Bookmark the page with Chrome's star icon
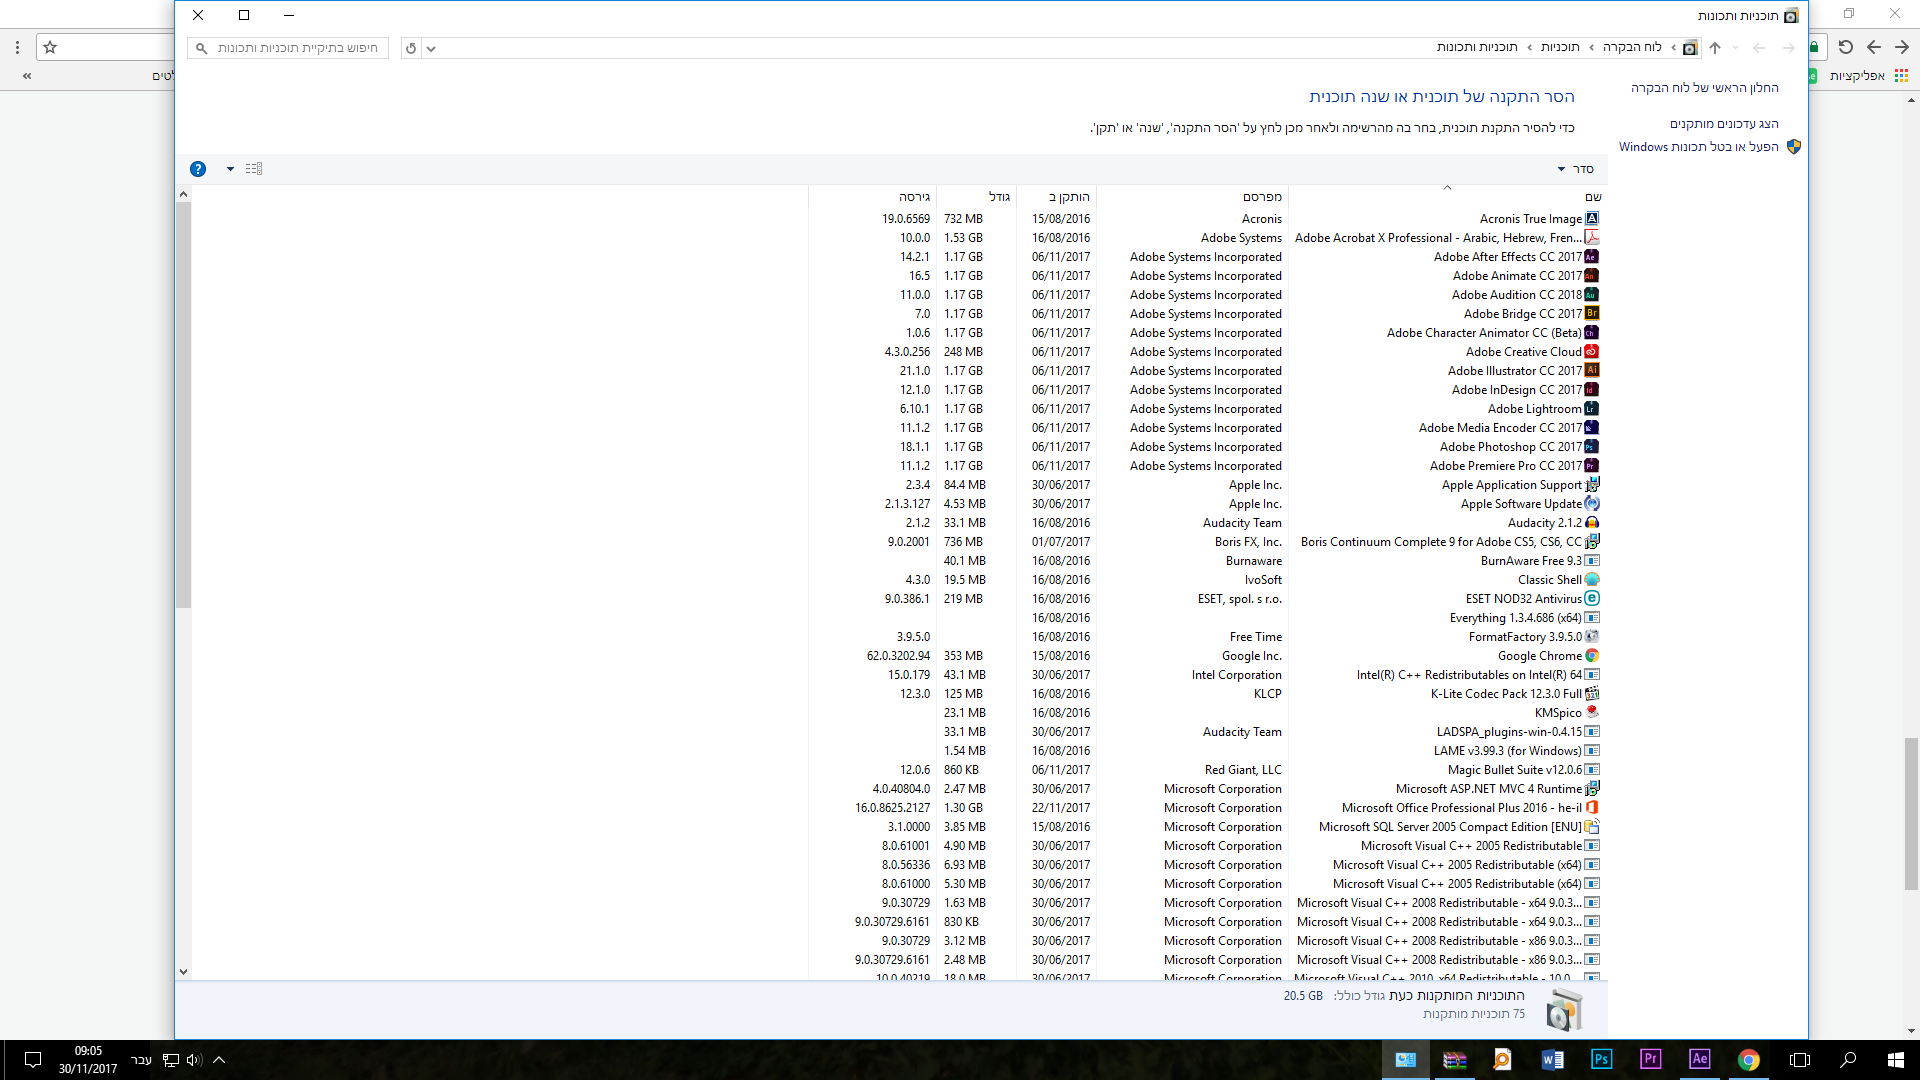1920x1080 pixels. [50, 47]
